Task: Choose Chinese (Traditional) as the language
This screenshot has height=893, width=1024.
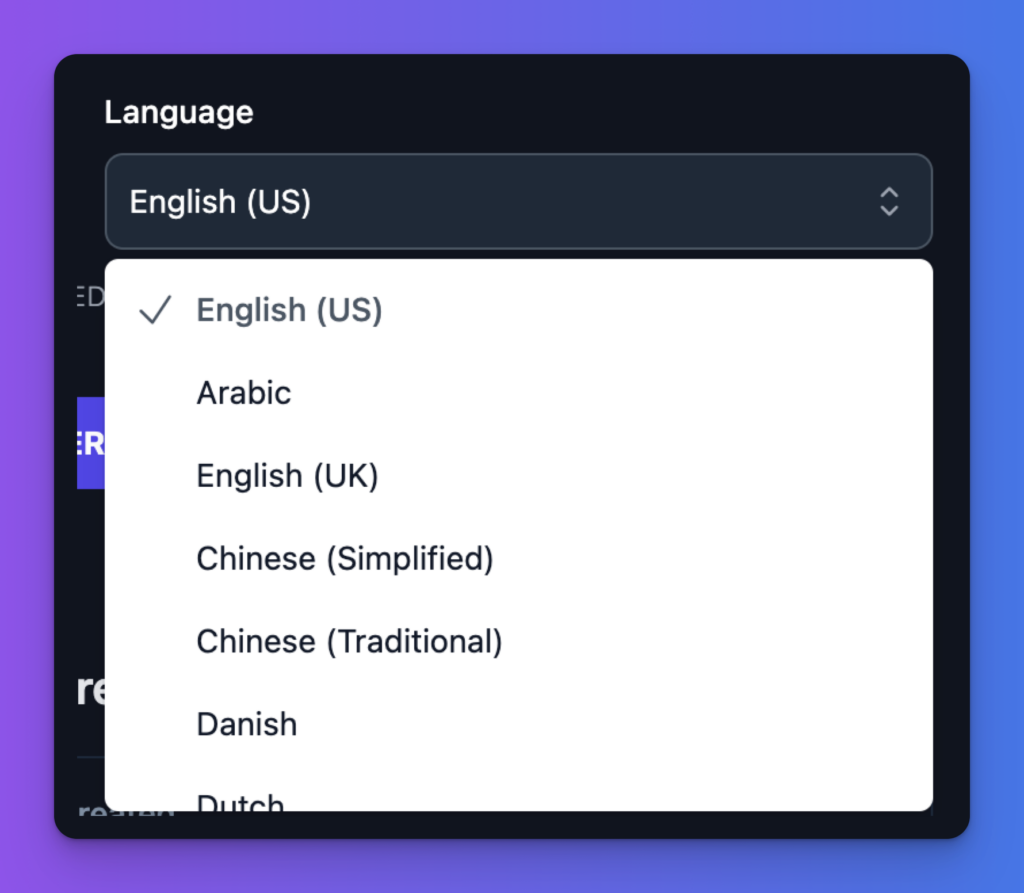Action: [349, 641]
